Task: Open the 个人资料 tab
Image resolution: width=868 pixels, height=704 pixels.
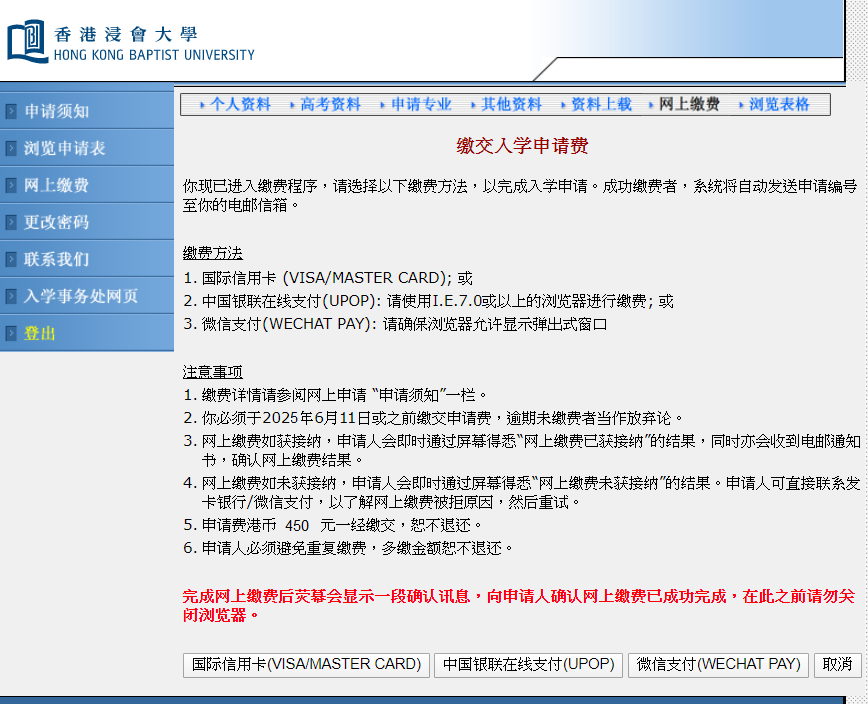Action: pos(240,104)
